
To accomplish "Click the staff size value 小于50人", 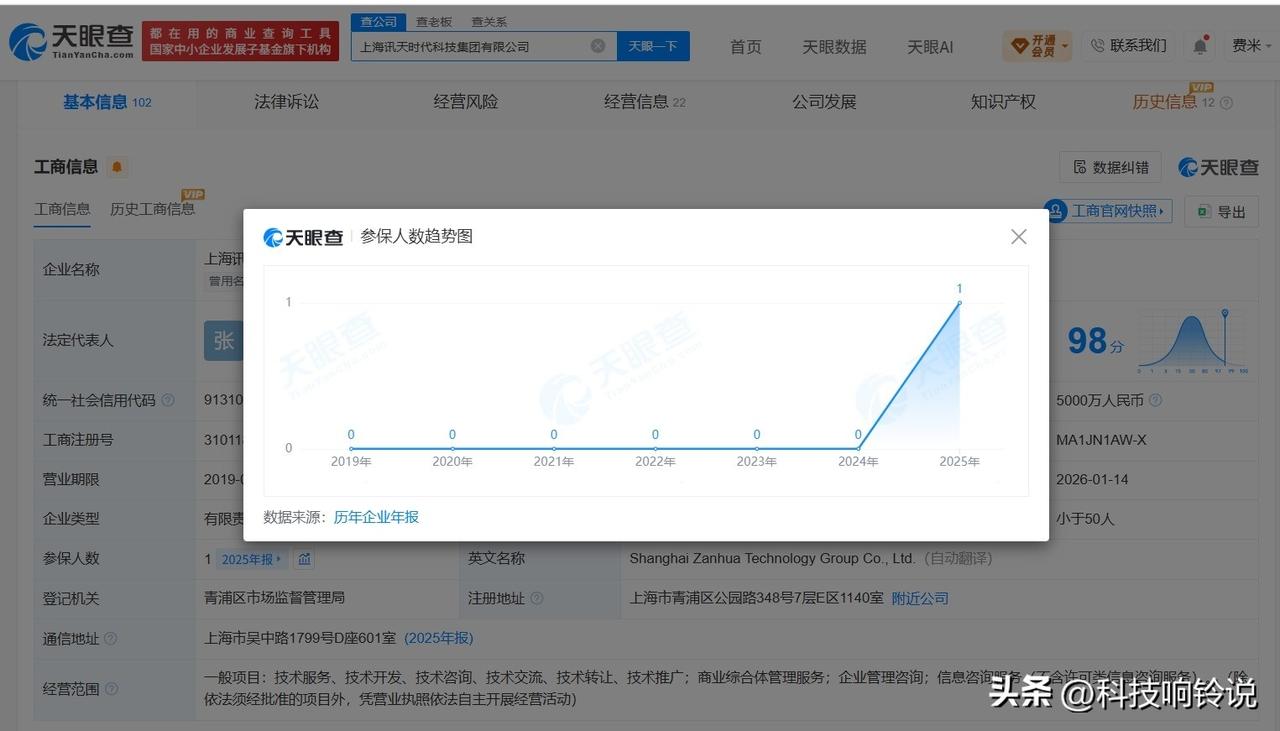I will click(1085, 519).
